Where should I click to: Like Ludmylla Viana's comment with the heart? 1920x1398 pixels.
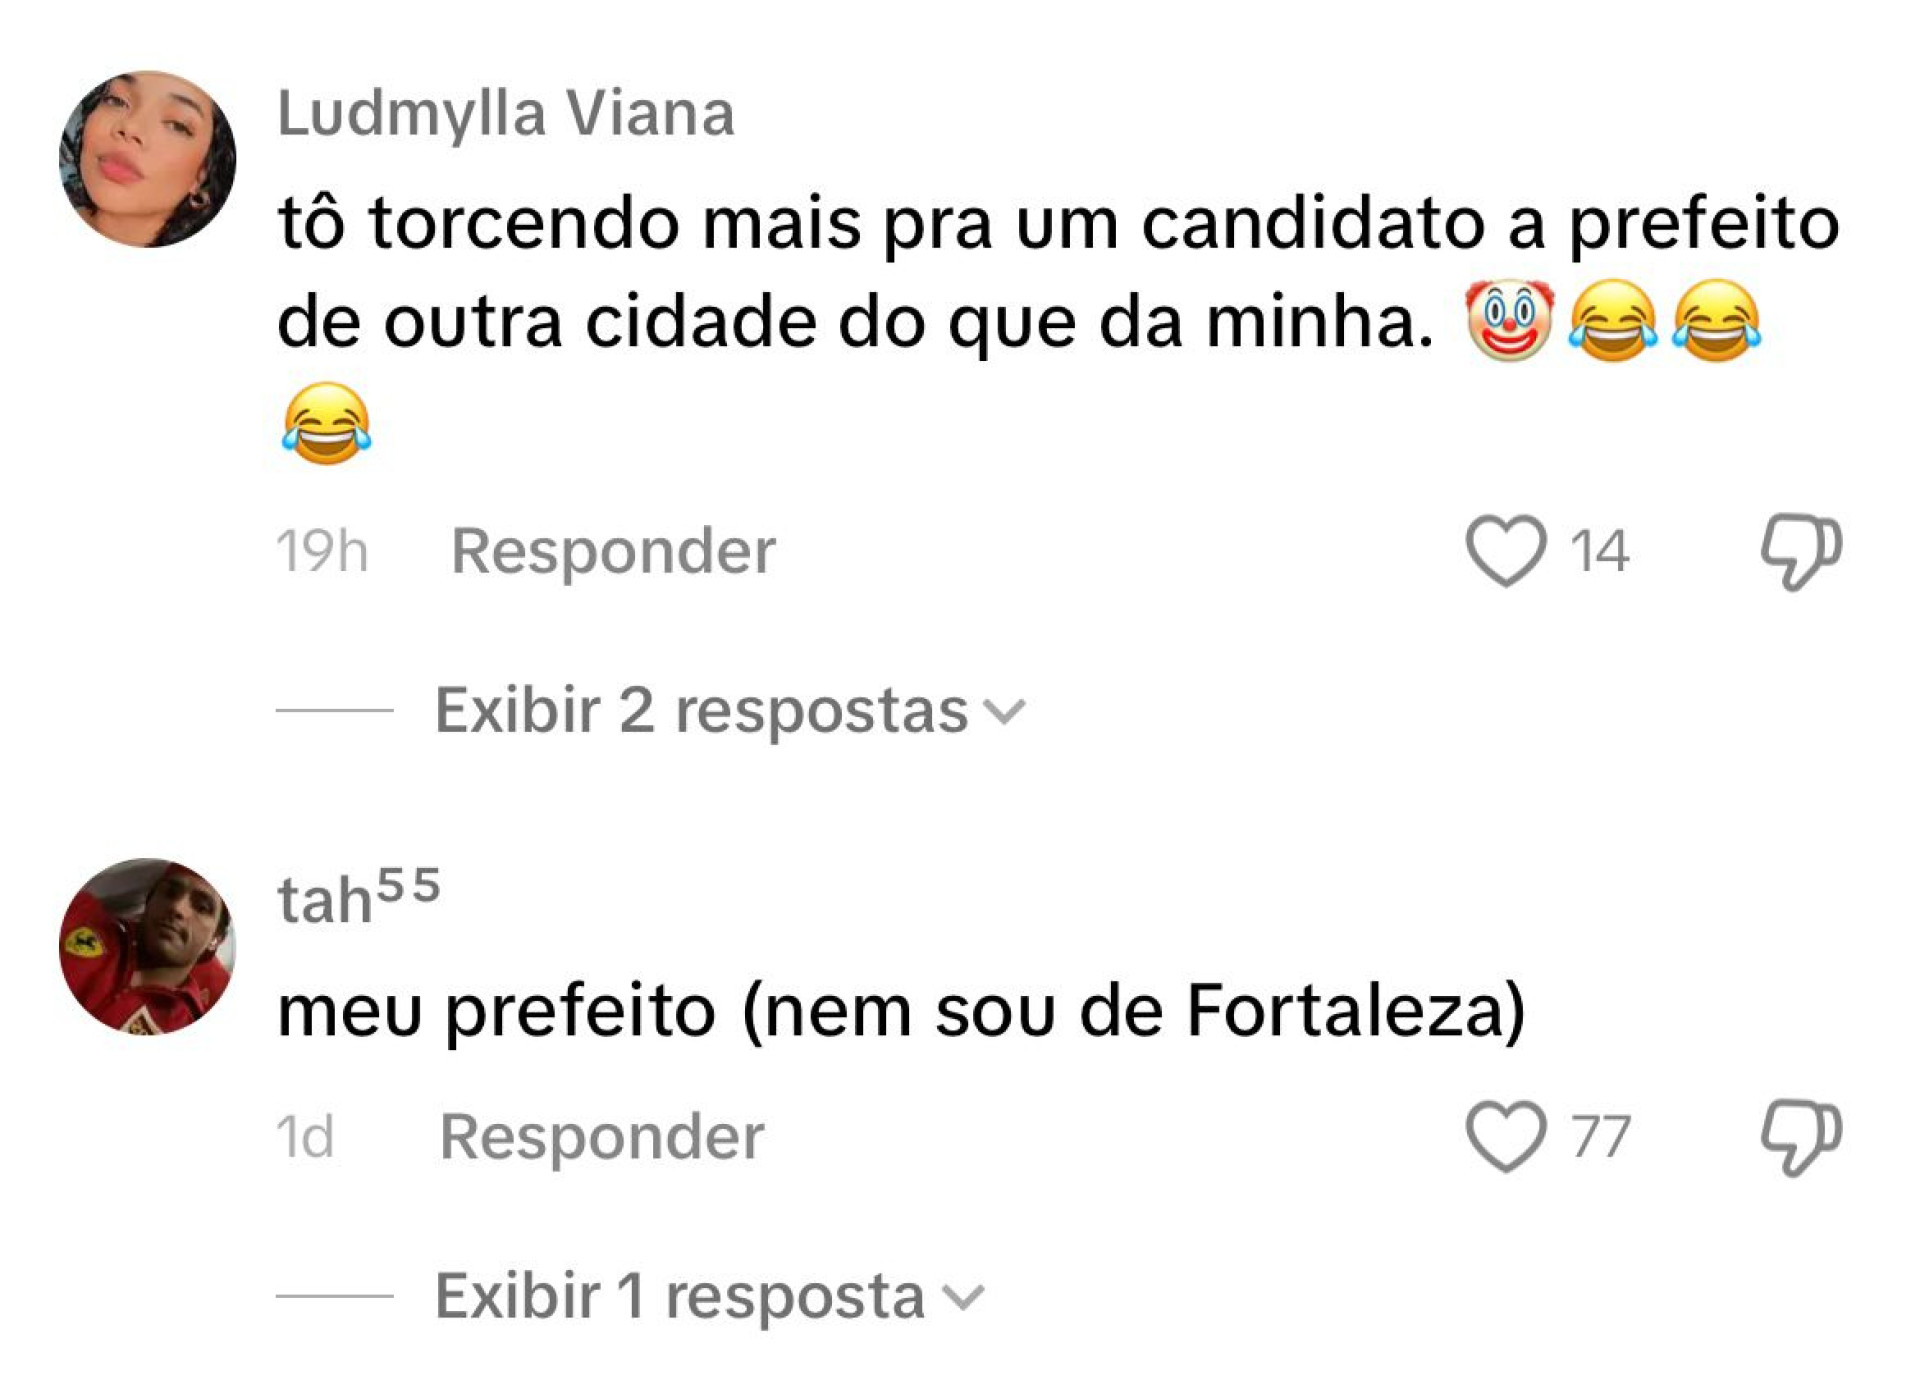tap(1505, 550)
